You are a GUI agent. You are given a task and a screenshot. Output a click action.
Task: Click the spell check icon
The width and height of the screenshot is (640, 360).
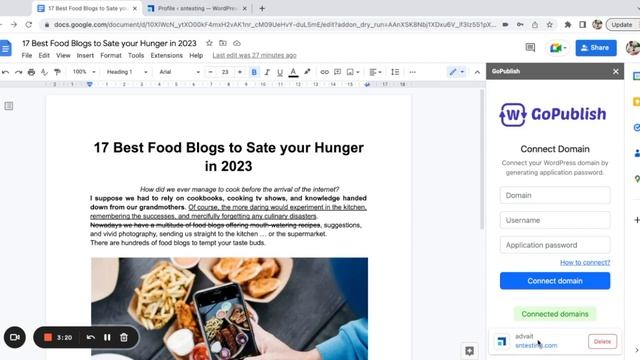[x=44, y=72]
